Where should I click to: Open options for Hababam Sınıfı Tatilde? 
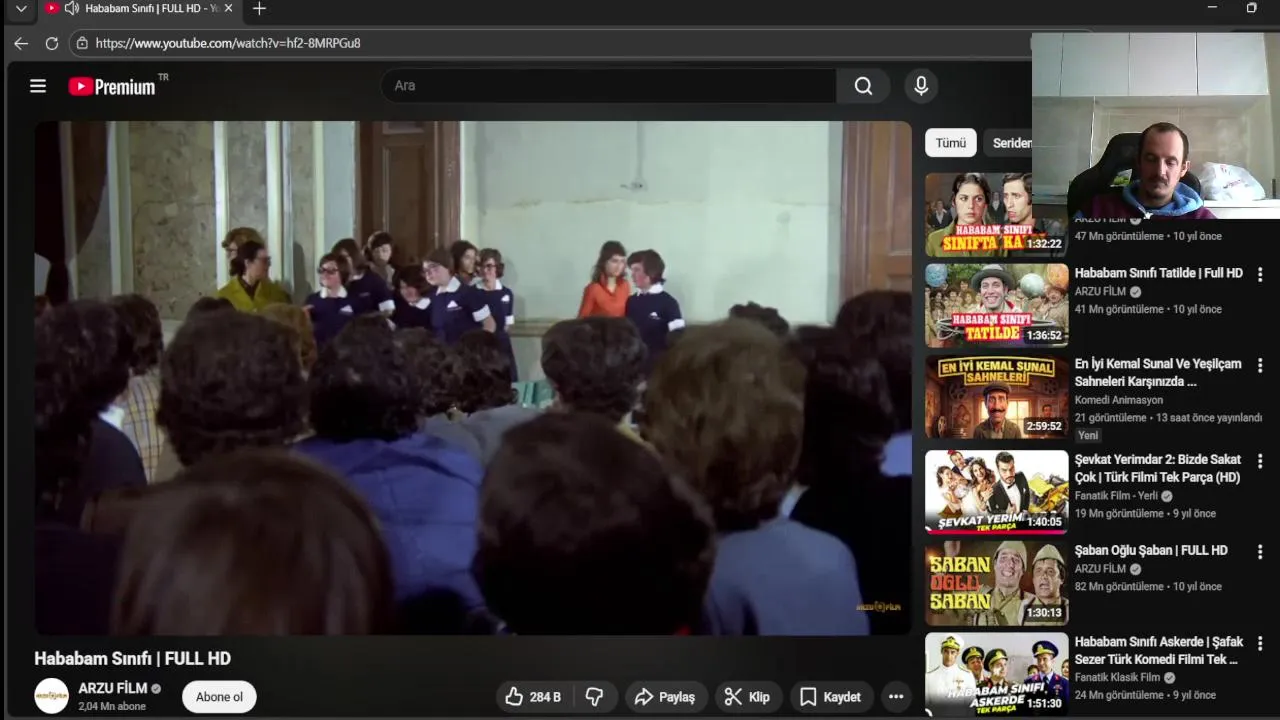(x=1260, y=274)
